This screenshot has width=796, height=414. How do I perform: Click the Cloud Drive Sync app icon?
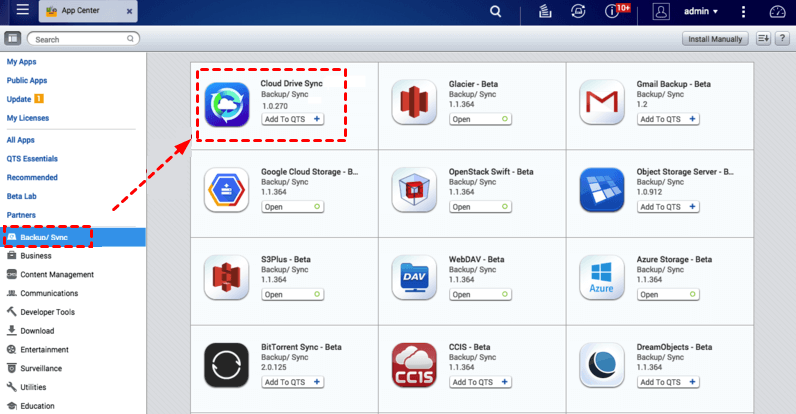[x=226, y=105]
